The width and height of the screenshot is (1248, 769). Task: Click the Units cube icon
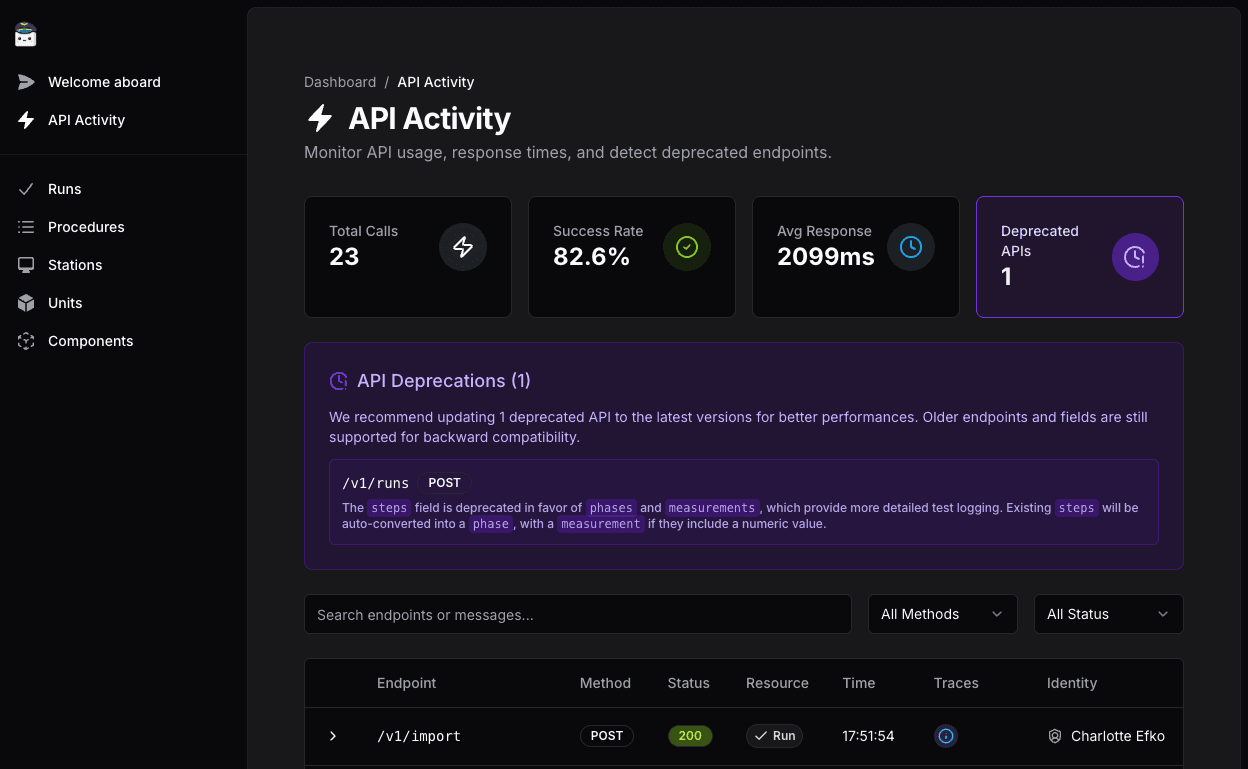click(x=26, y=303)
